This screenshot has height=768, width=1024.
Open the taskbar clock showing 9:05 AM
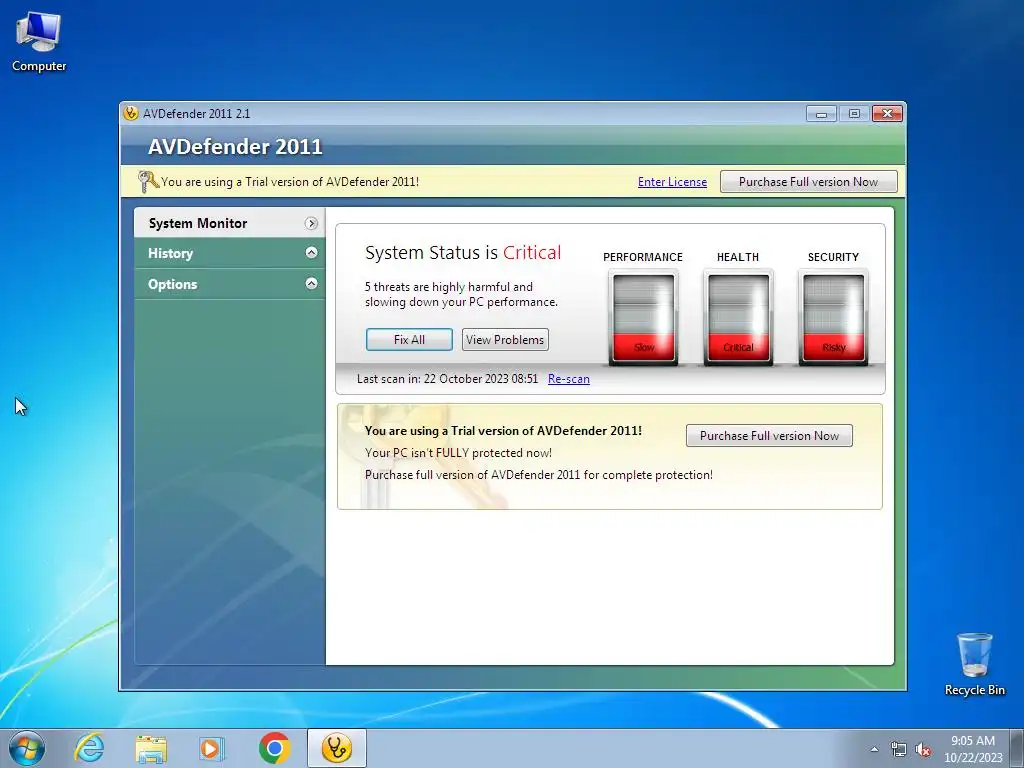pyautogui.click(x=973, y=748)
